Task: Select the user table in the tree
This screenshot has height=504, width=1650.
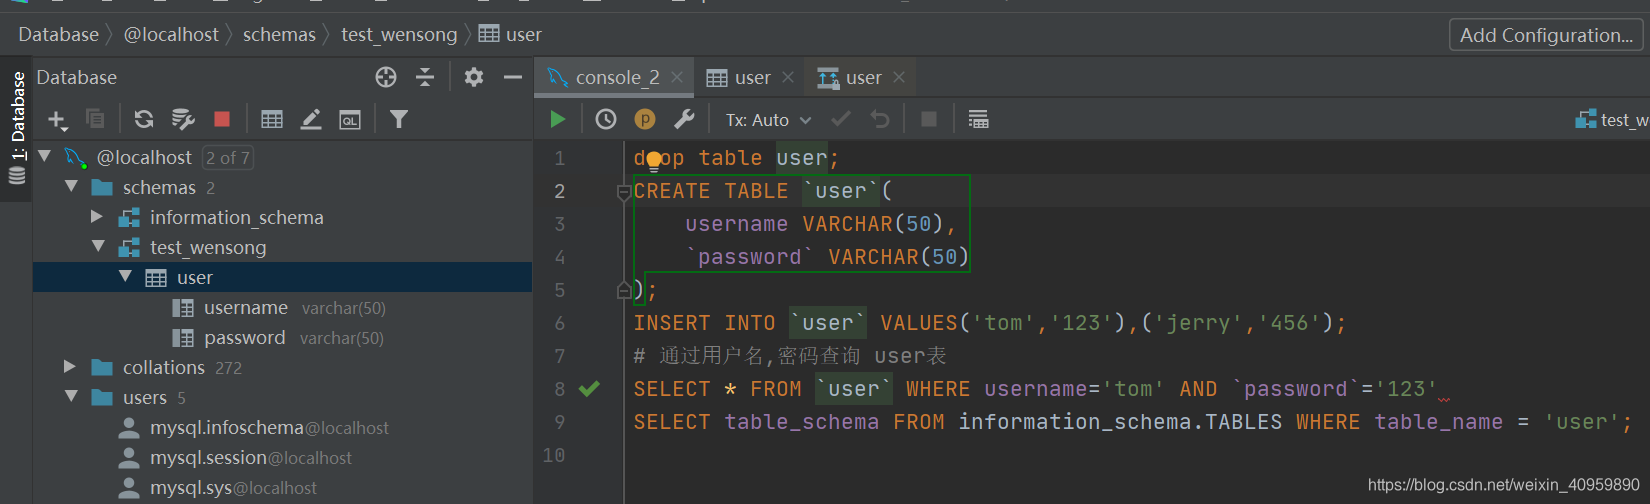Action: (282, 277)
